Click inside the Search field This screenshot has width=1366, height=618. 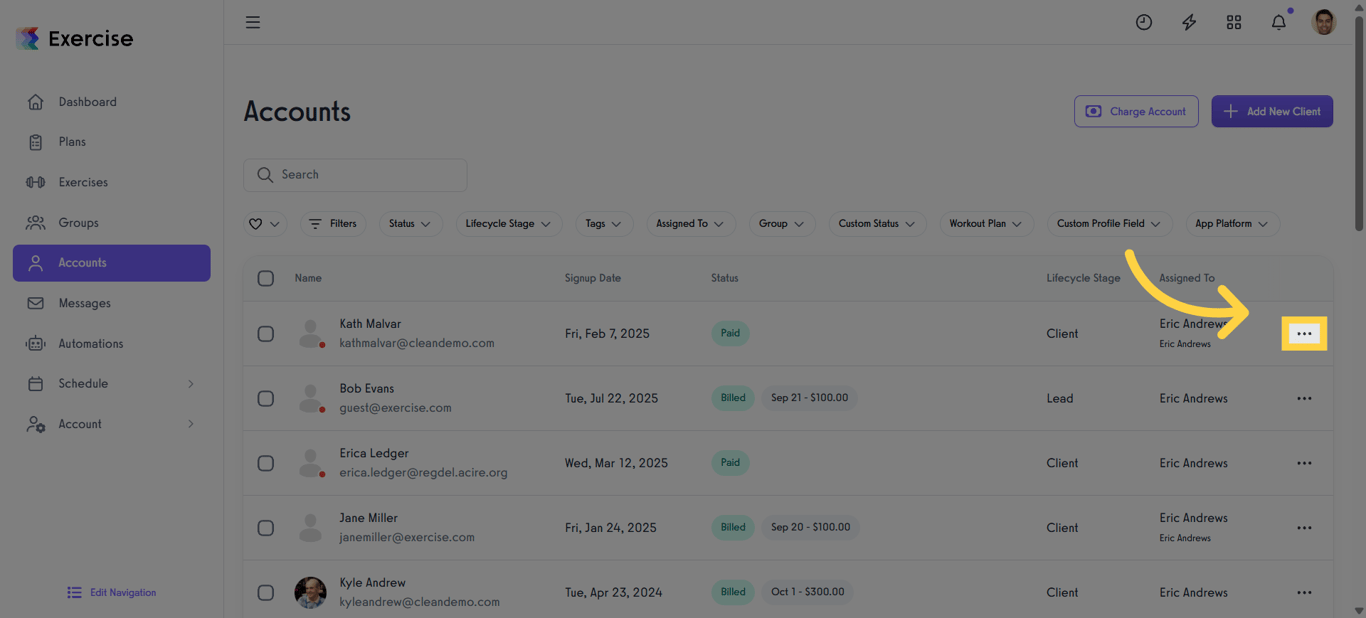tap(355, 174)
